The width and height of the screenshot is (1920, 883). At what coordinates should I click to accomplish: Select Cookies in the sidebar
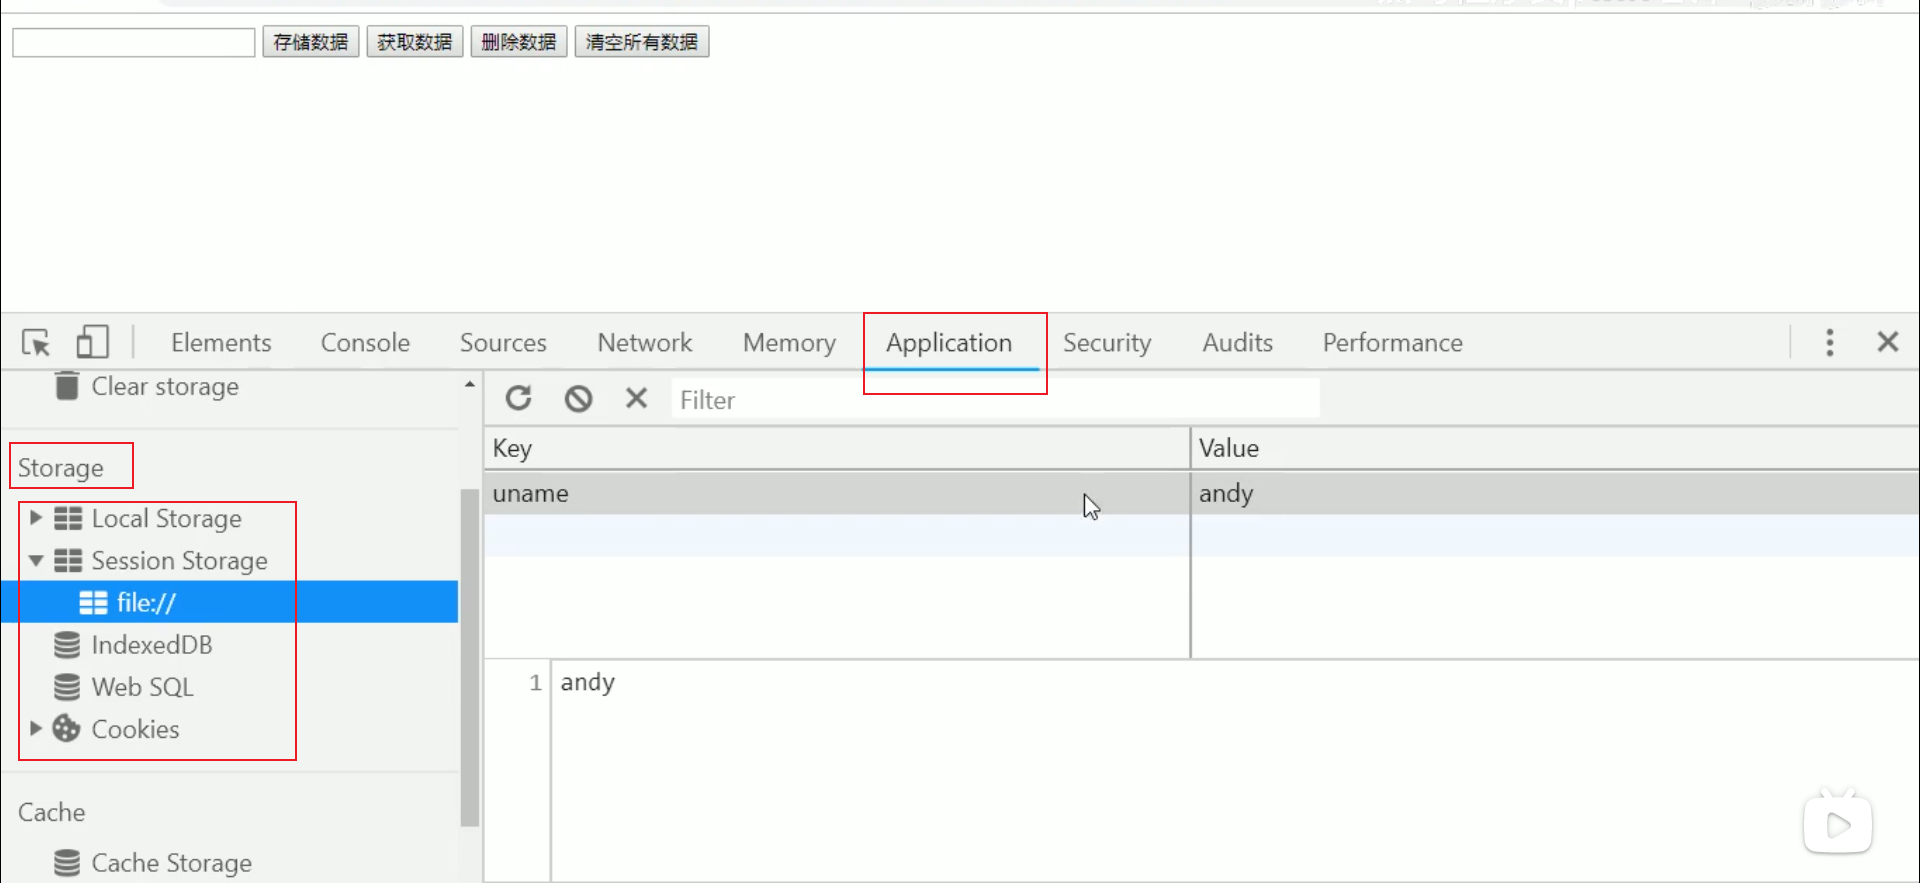tap(136, 729)
